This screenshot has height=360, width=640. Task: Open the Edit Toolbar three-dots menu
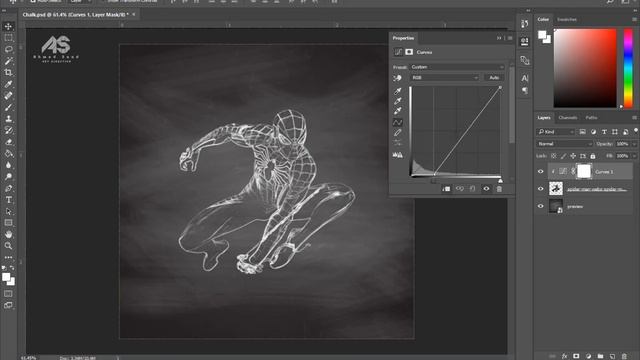tap(8, 257)
